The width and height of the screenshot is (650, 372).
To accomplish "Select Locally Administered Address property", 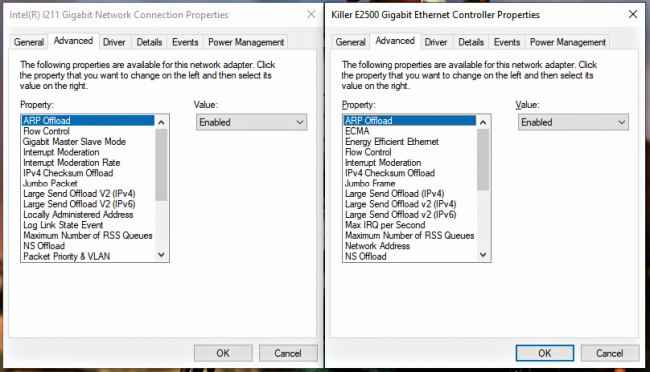I will (x=78, y=214).
